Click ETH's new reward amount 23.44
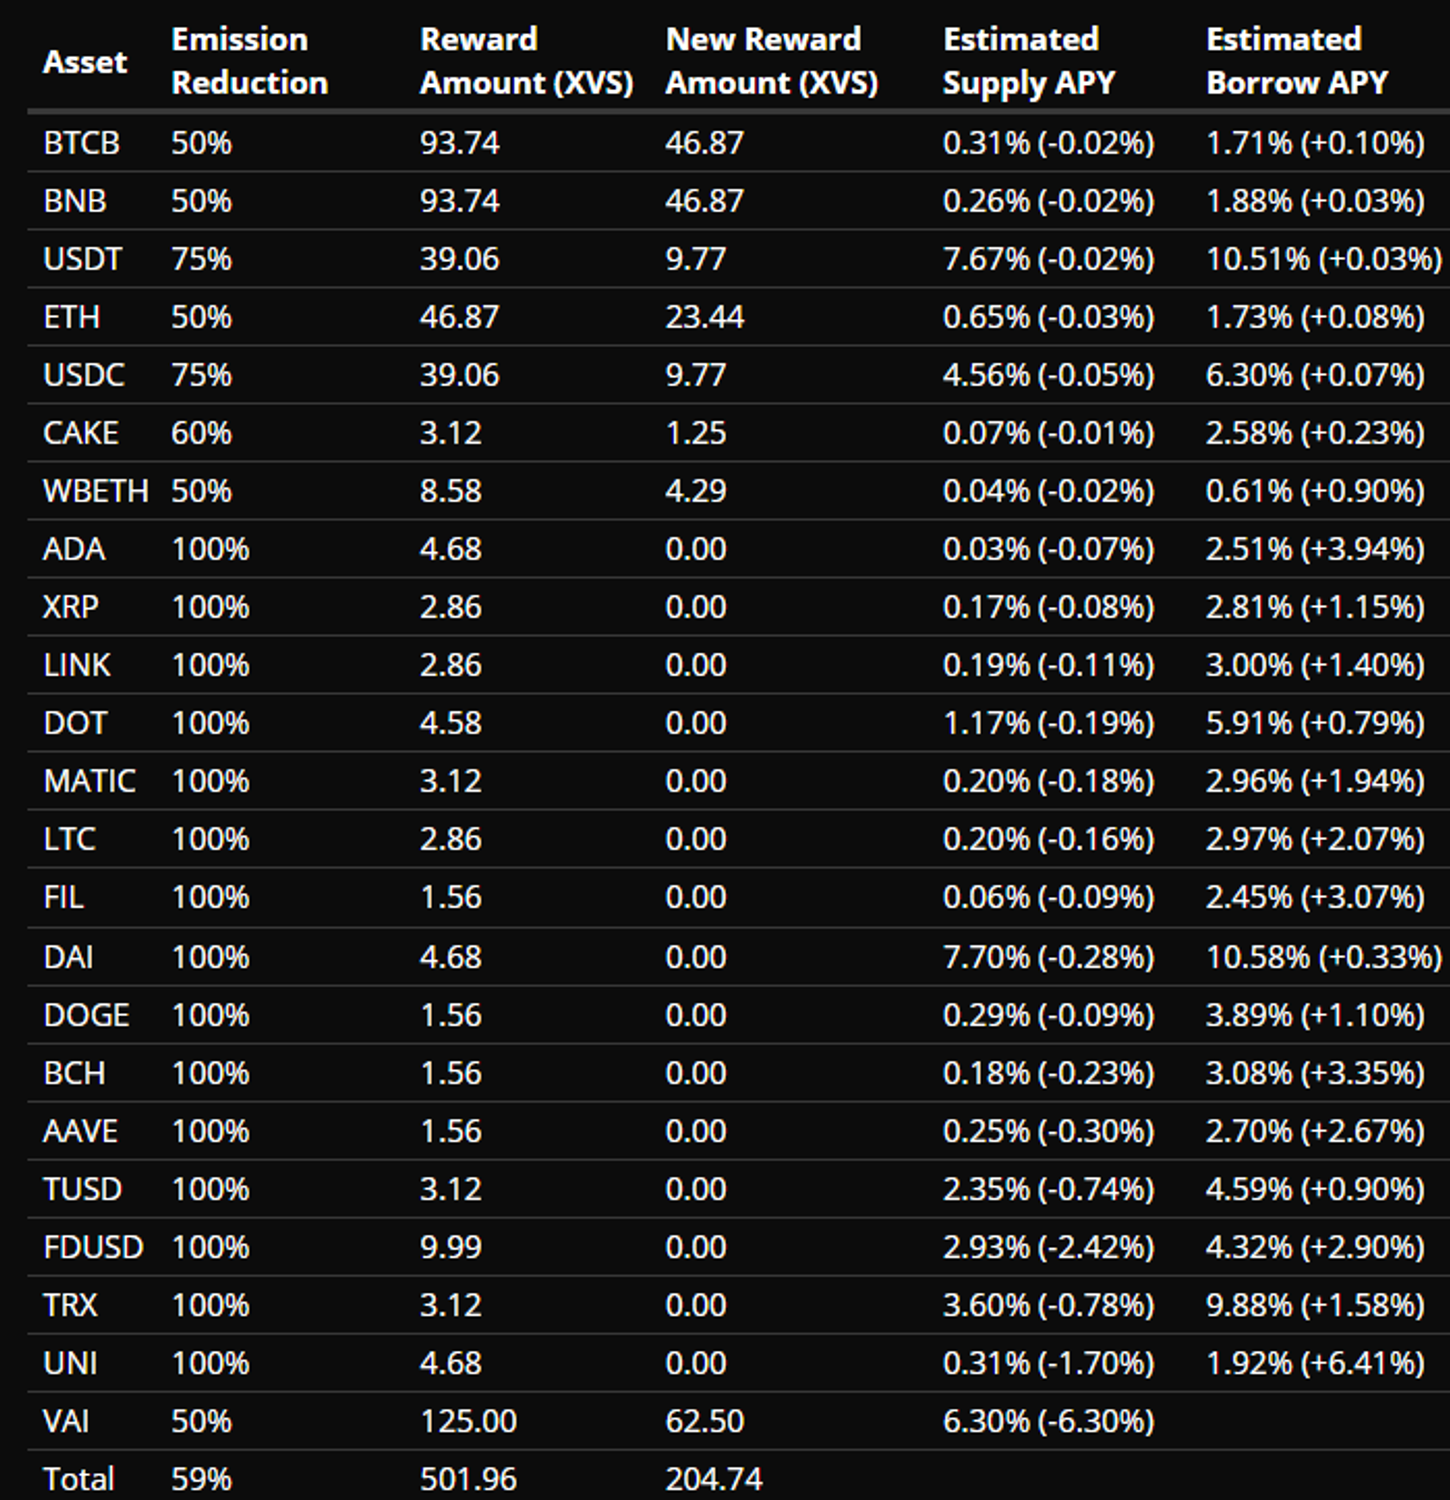This screenshot has height=1500, width=1450. click(704, 317)
